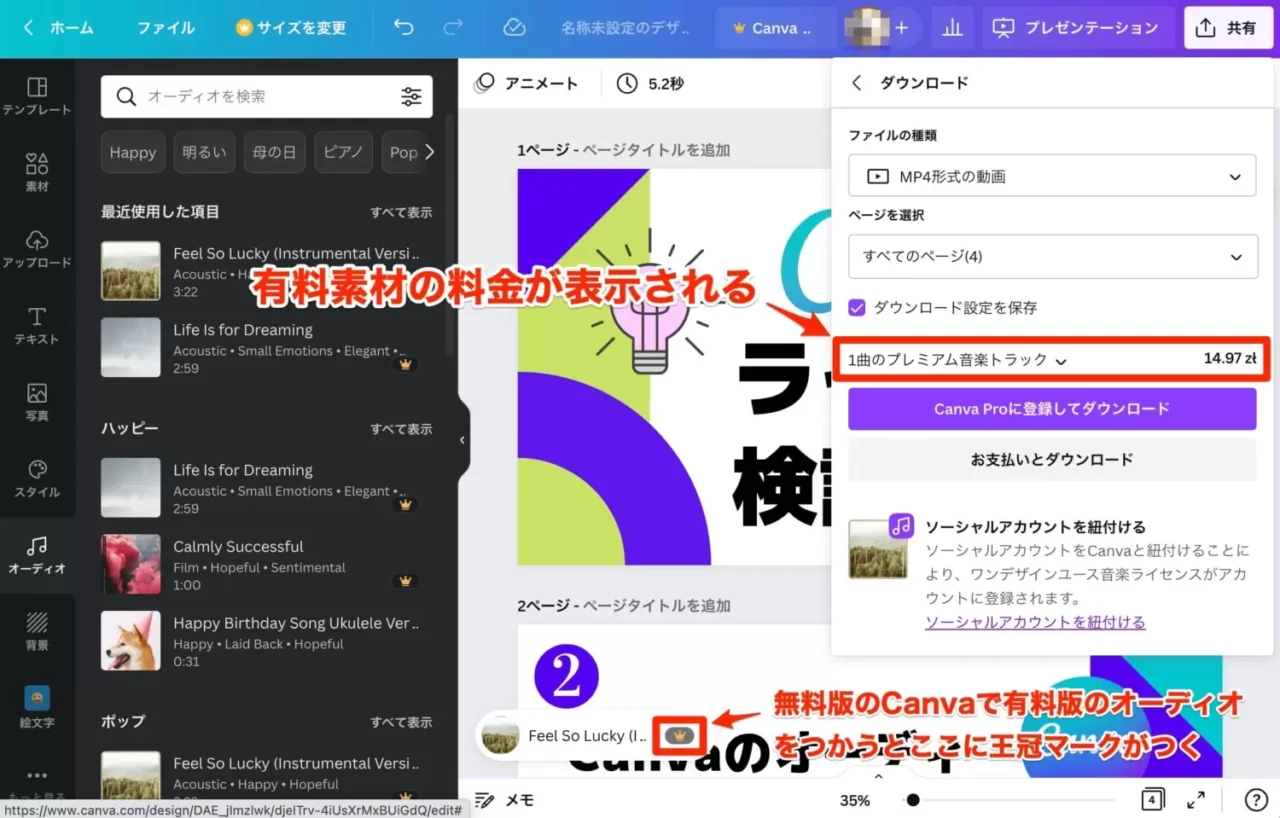This screenshot has height=818, width=1280.
Task: Open the 背景 background panel
Action: tap(37, 631)
